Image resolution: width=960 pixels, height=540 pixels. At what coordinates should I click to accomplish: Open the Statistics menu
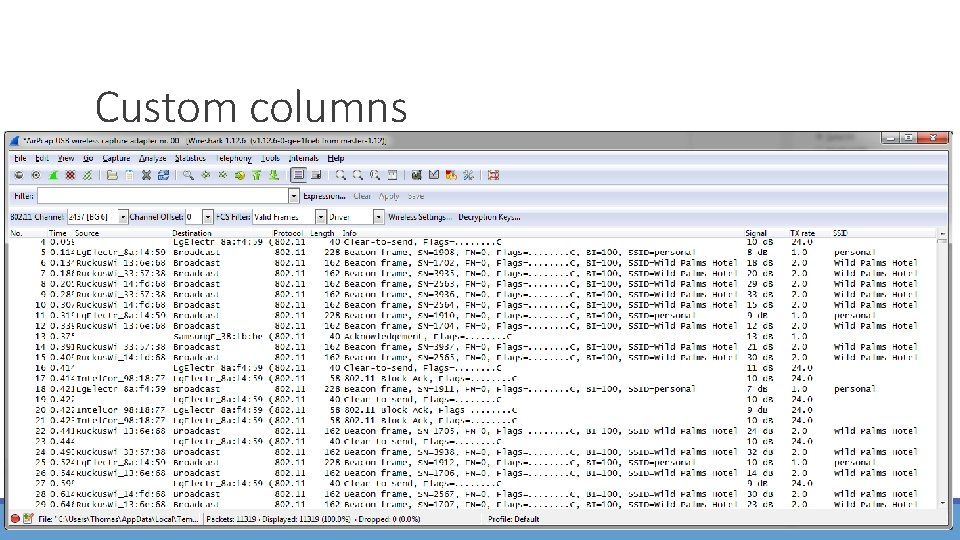(190, 158)
